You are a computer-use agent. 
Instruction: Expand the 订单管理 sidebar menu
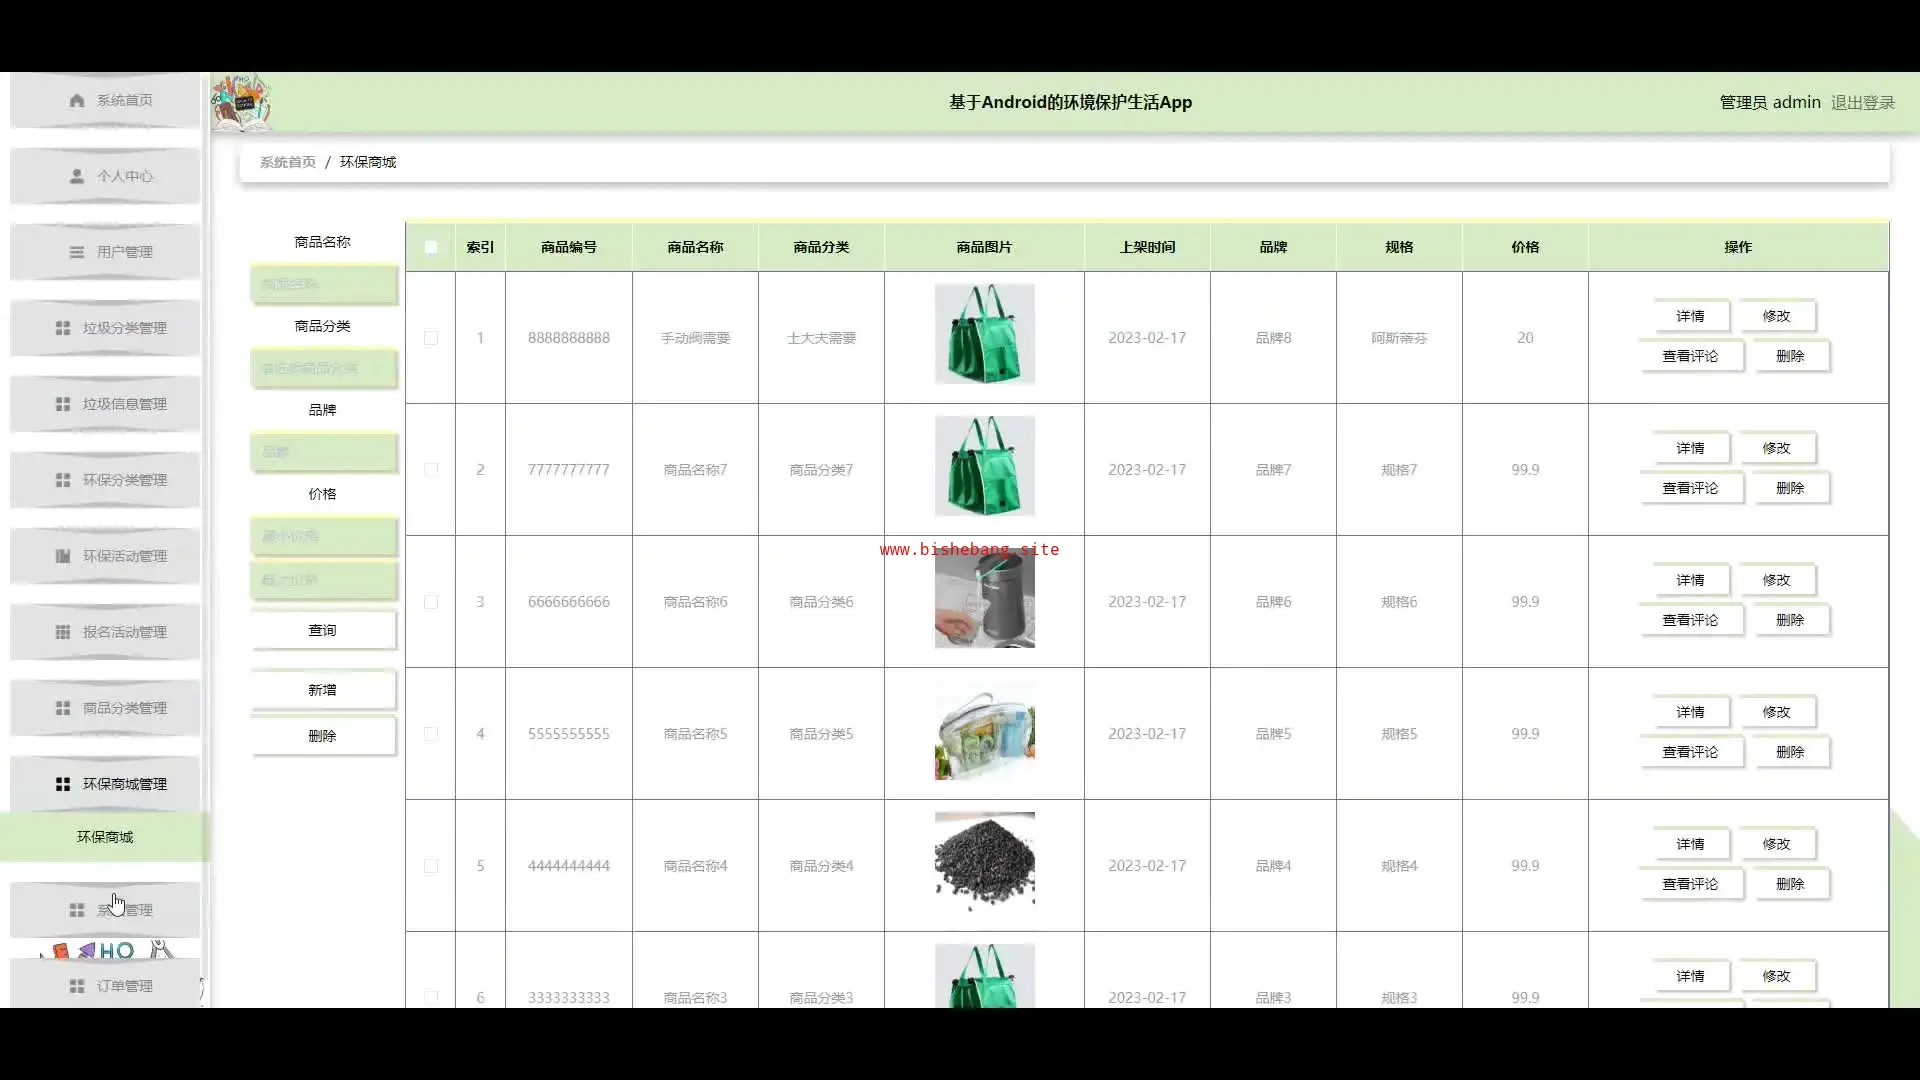click(x=110, y=986)
